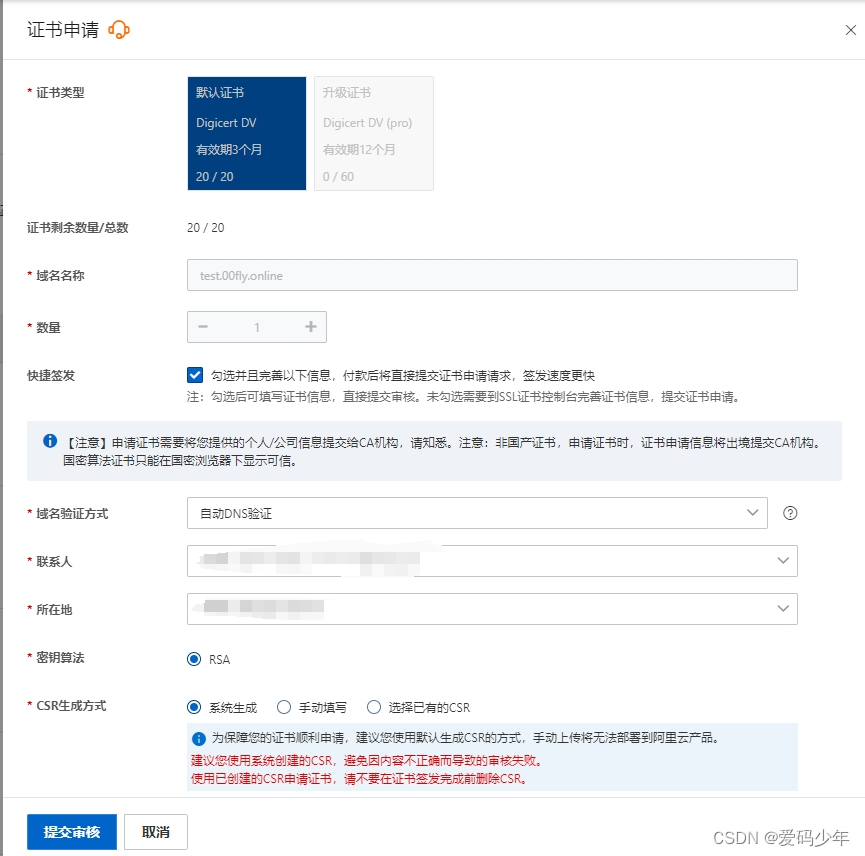Click the 域名名称 input field
865x856 pixels.
coord(492,275)
